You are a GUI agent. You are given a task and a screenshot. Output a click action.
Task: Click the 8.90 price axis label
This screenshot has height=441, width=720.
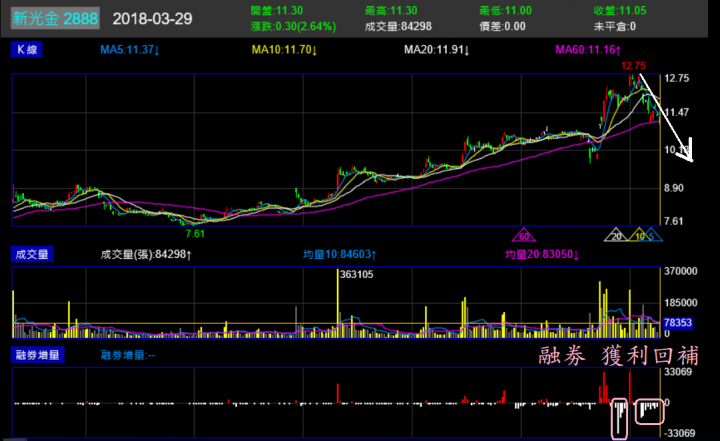click(x=674, y=188)
